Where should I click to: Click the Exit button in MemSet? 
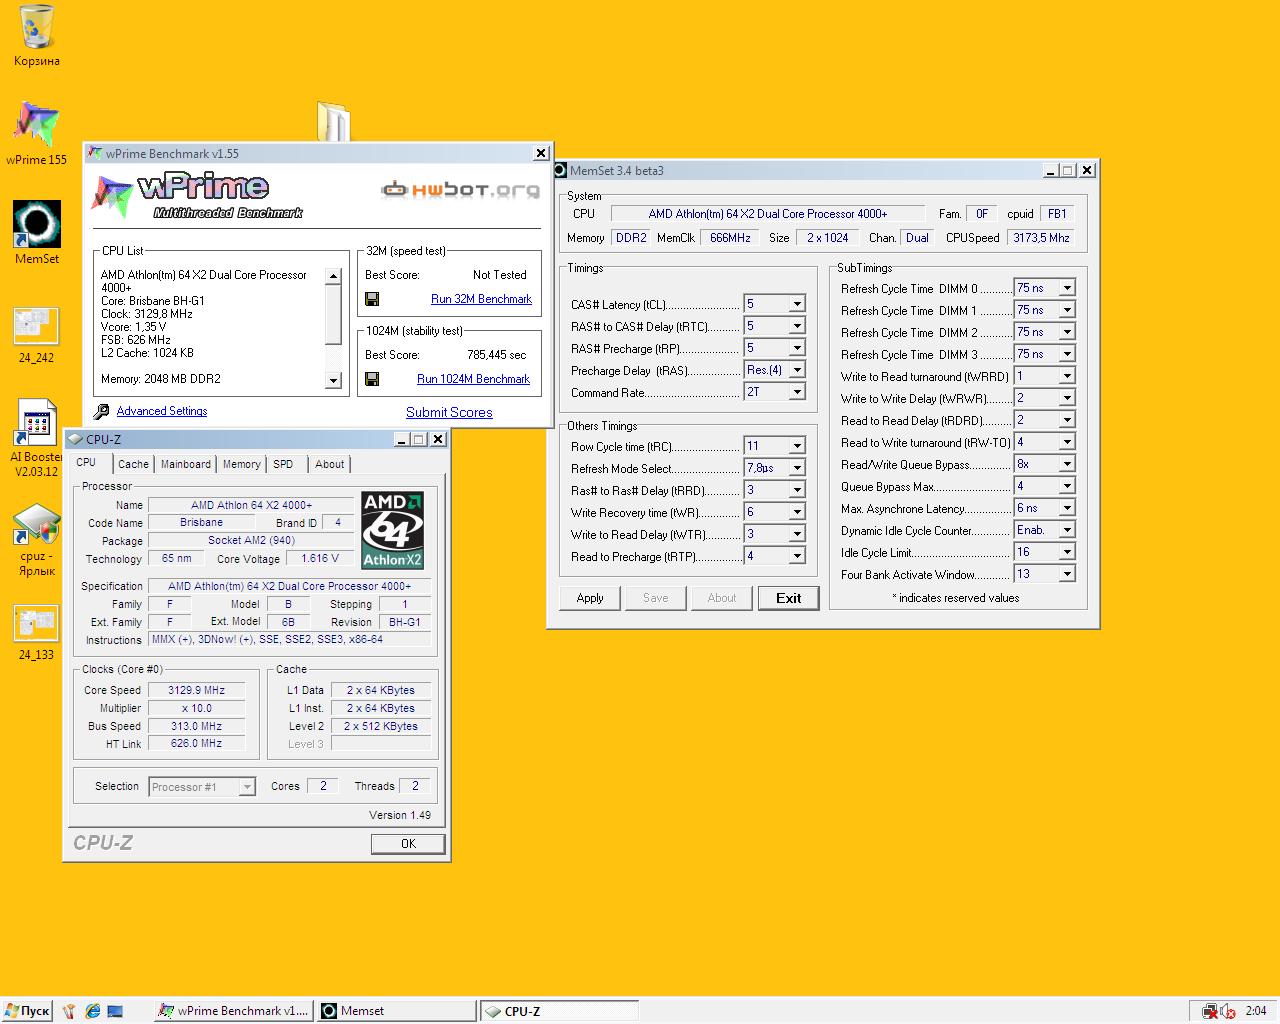[788, 598]
